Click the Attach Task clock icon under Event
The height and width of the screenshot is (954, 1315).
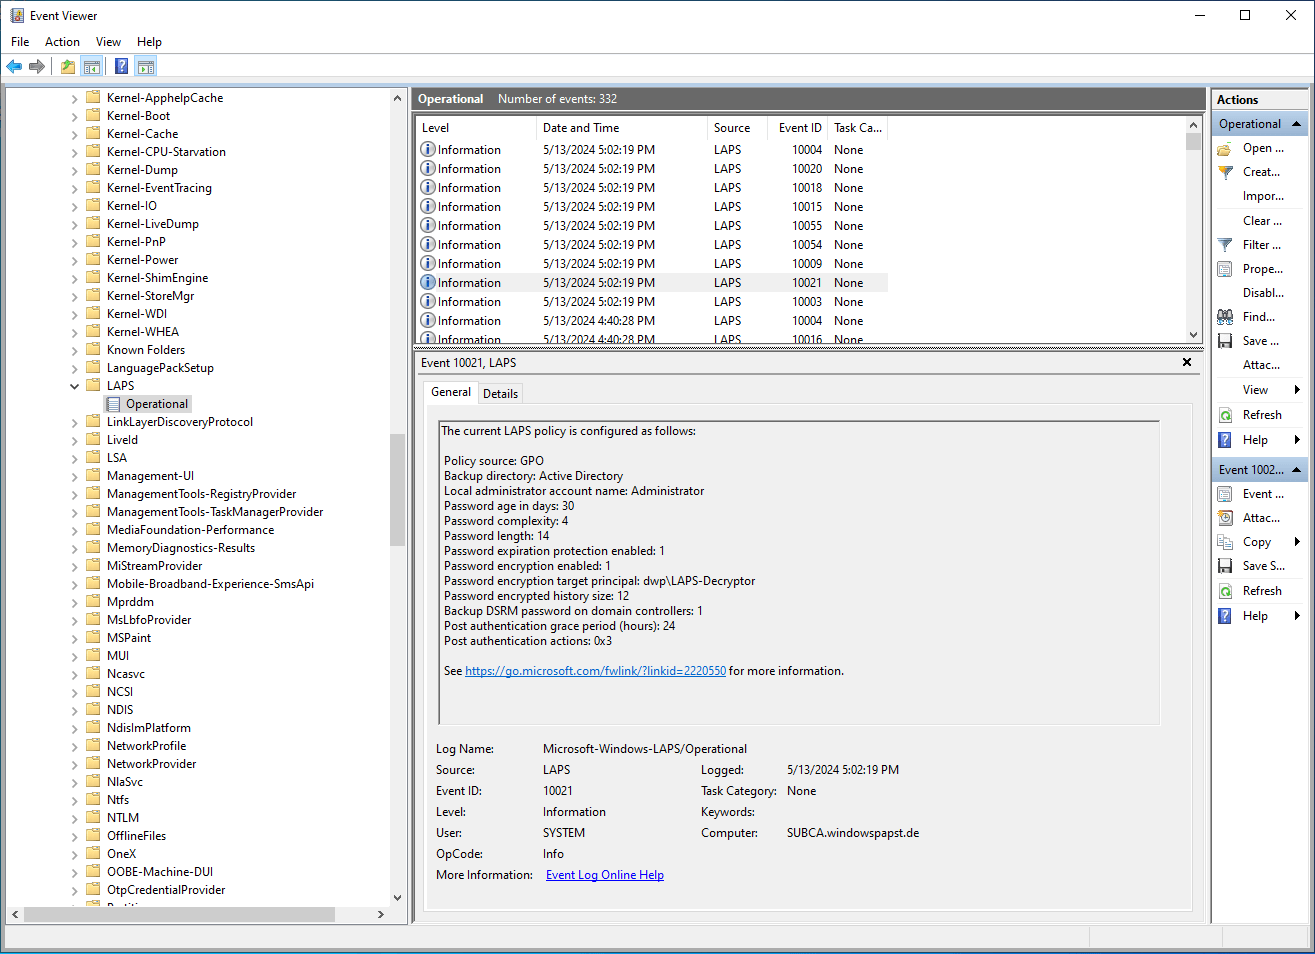tap(1225, 518)
